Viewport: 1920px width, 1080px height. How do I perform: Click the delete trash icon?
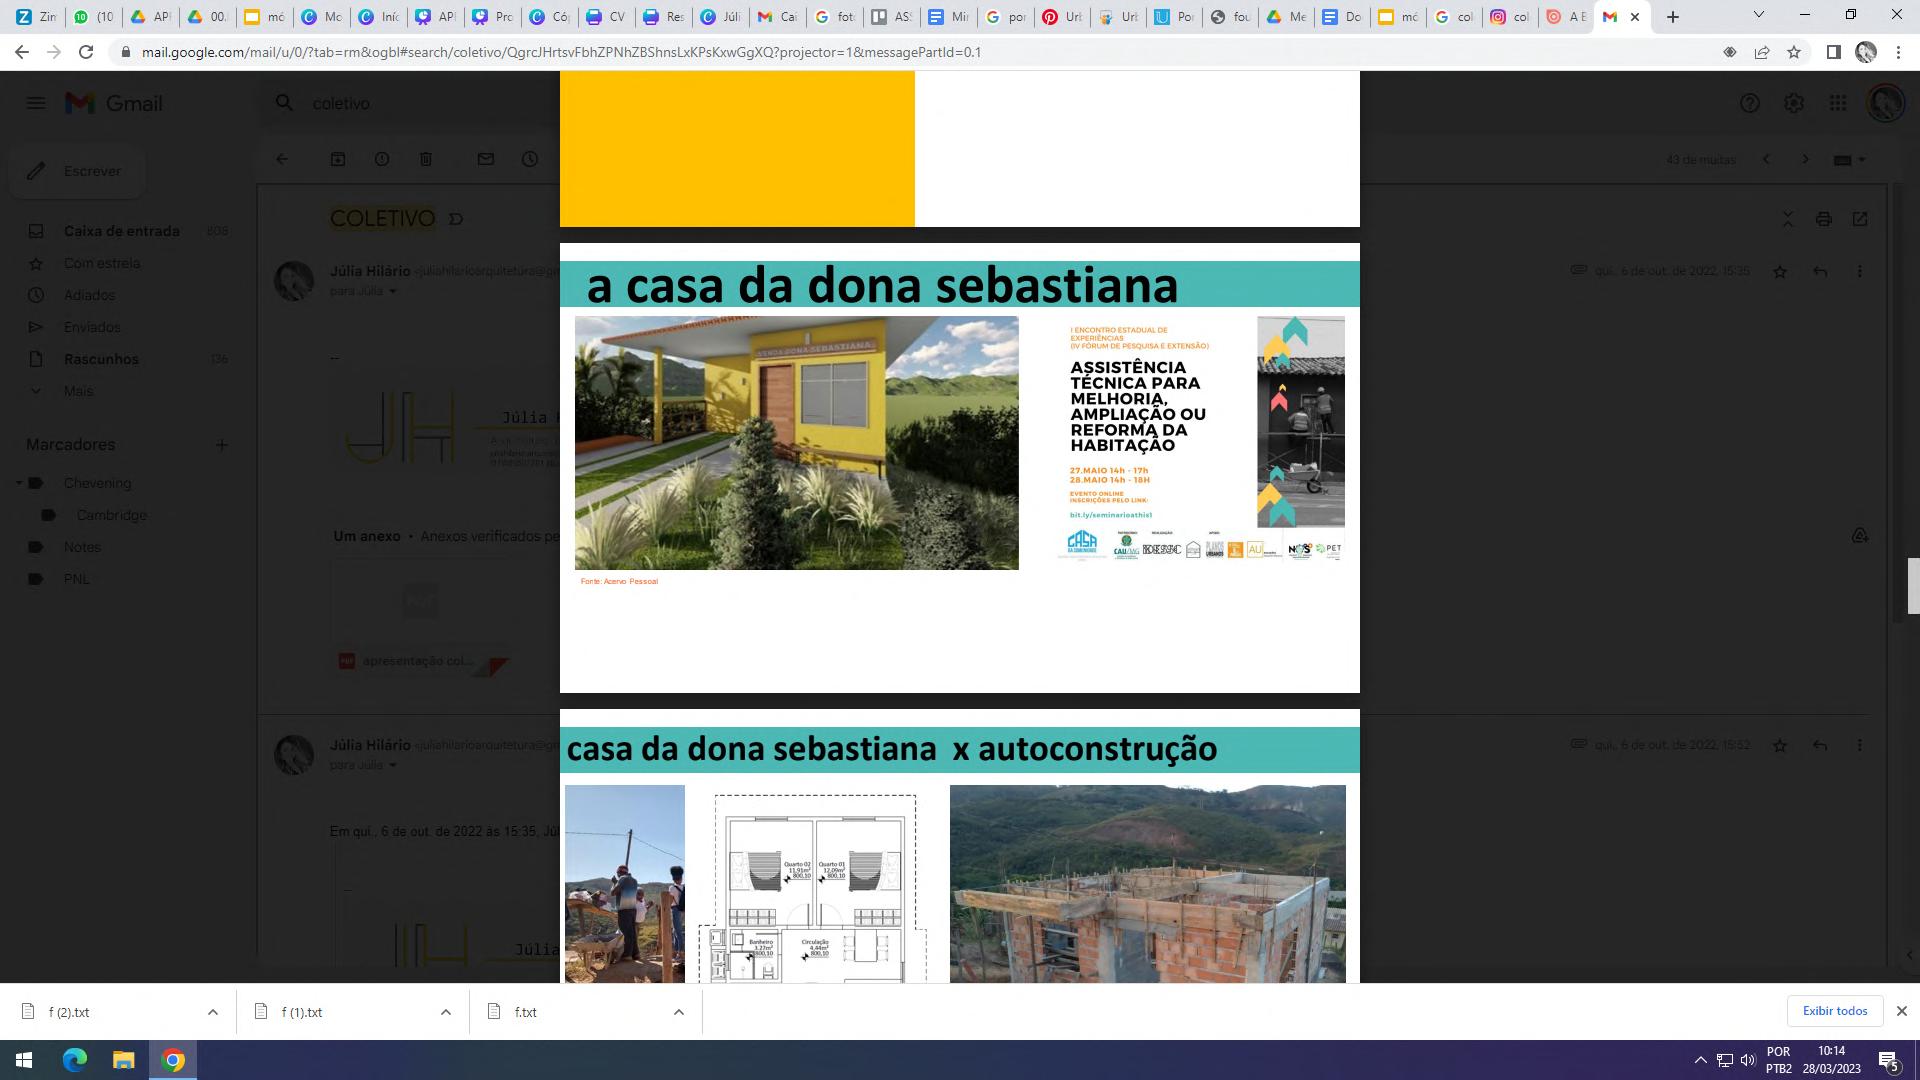(x=426, y=159)
